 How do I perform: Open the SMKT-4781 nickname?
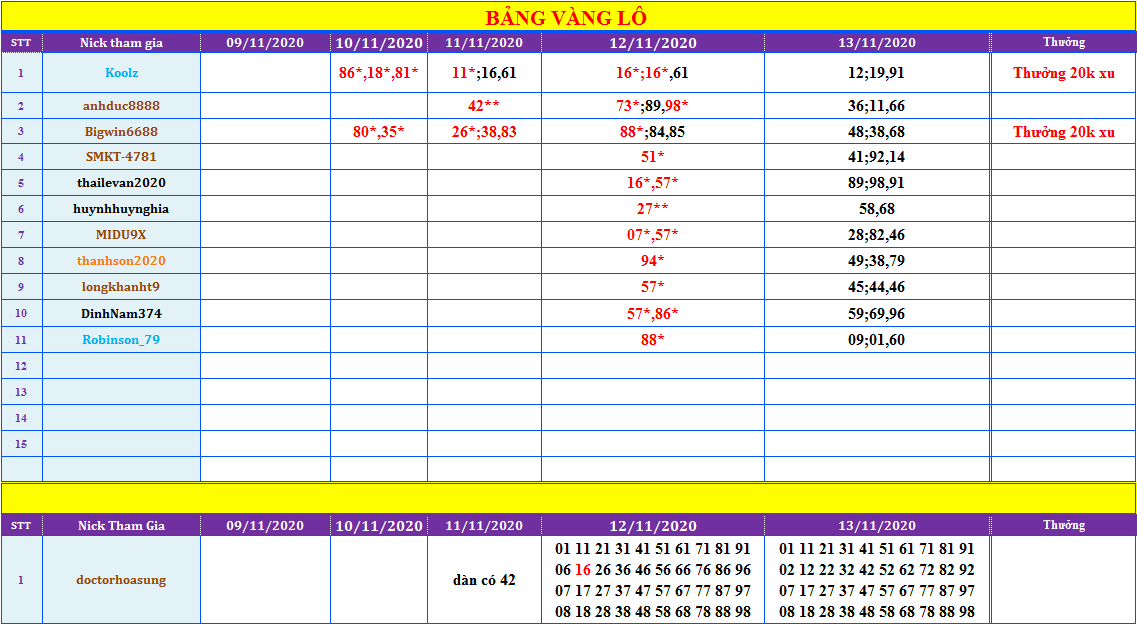(121, 157)
